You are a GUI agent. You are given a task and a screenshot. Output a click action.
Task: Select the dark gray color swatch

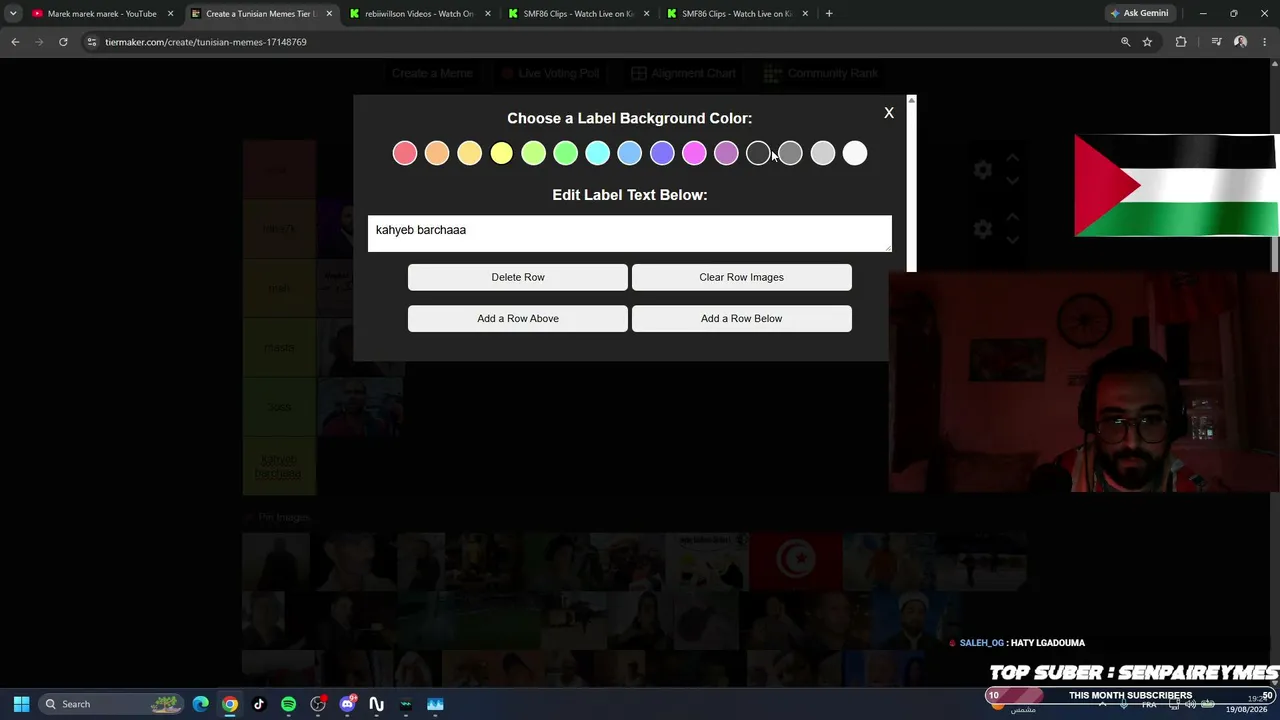[x=790, y=153]
